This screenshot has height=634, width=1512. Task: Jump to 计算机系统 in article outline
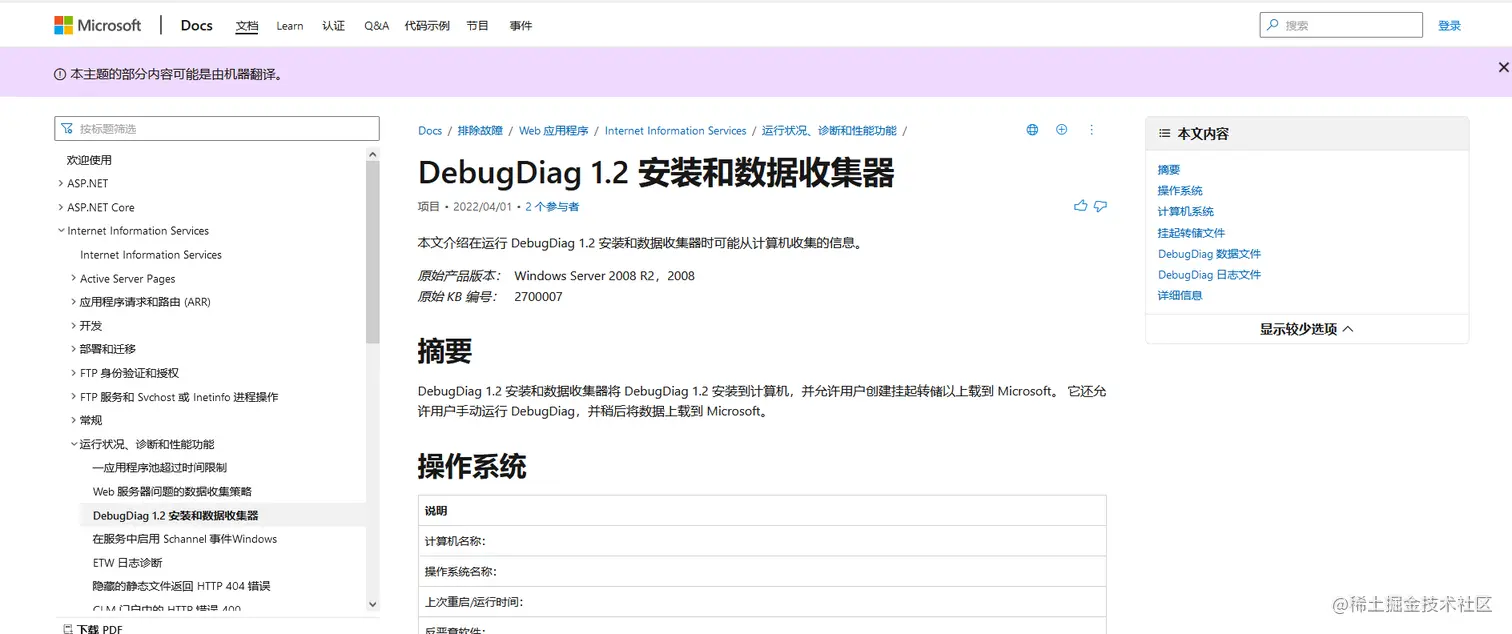pos(1186,212)
